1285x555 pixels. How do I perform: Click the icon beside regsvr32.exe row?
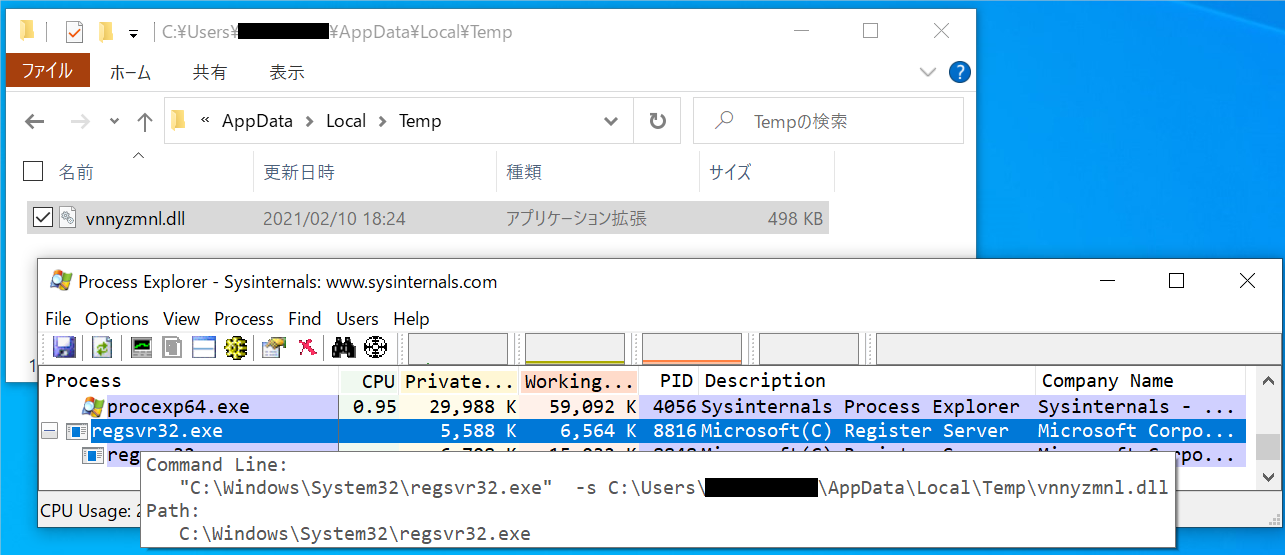click(77, 431)
